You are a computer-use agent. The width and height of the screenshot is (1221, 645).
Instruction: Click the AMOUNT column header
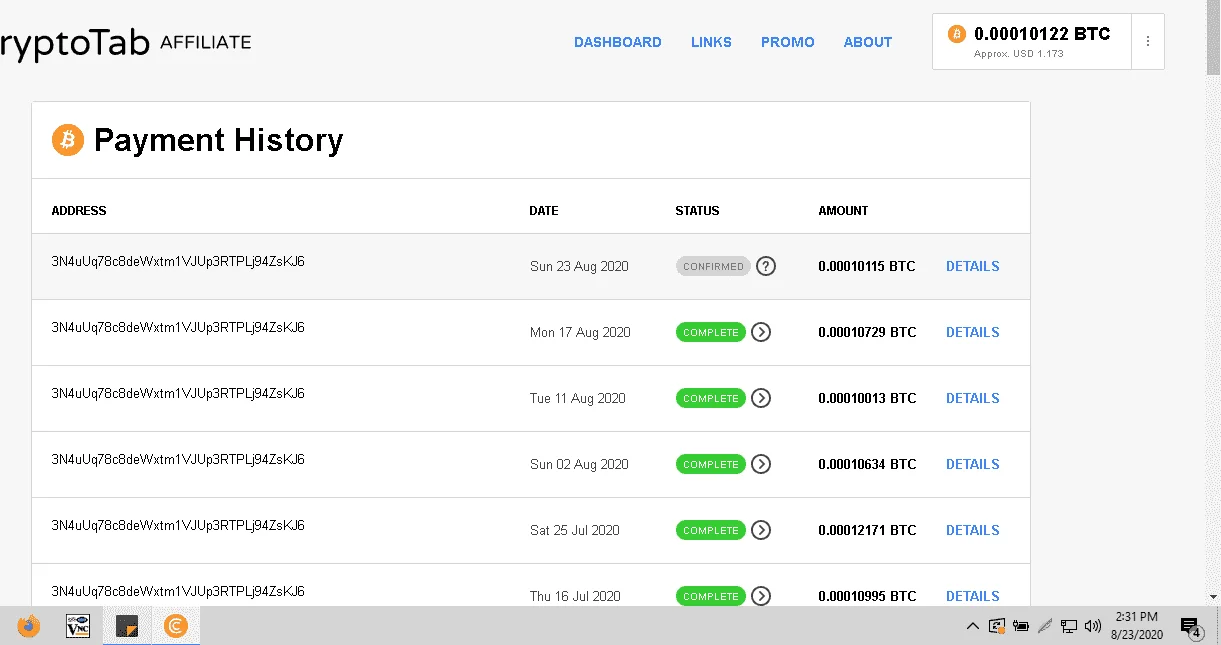(x=843, y=211)
